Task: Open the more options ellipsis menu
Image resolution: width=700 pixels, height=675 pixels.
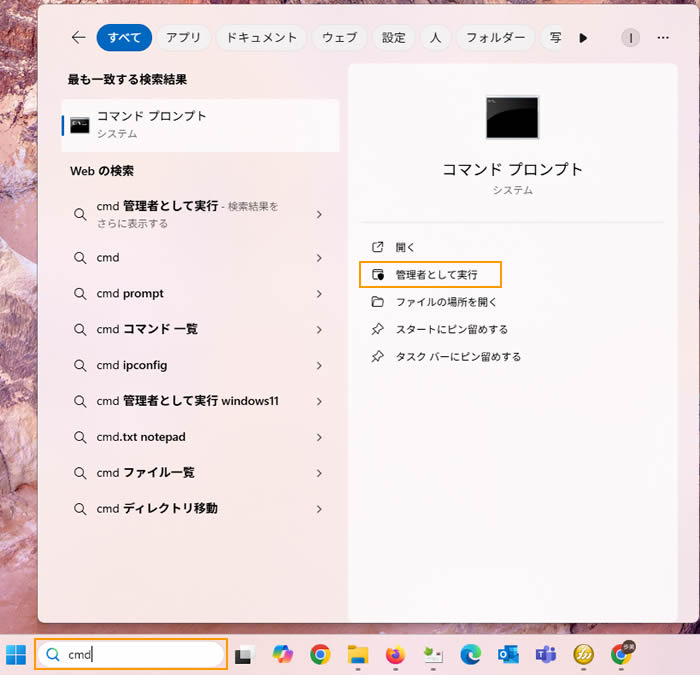Action: click(x=662, y=38)
